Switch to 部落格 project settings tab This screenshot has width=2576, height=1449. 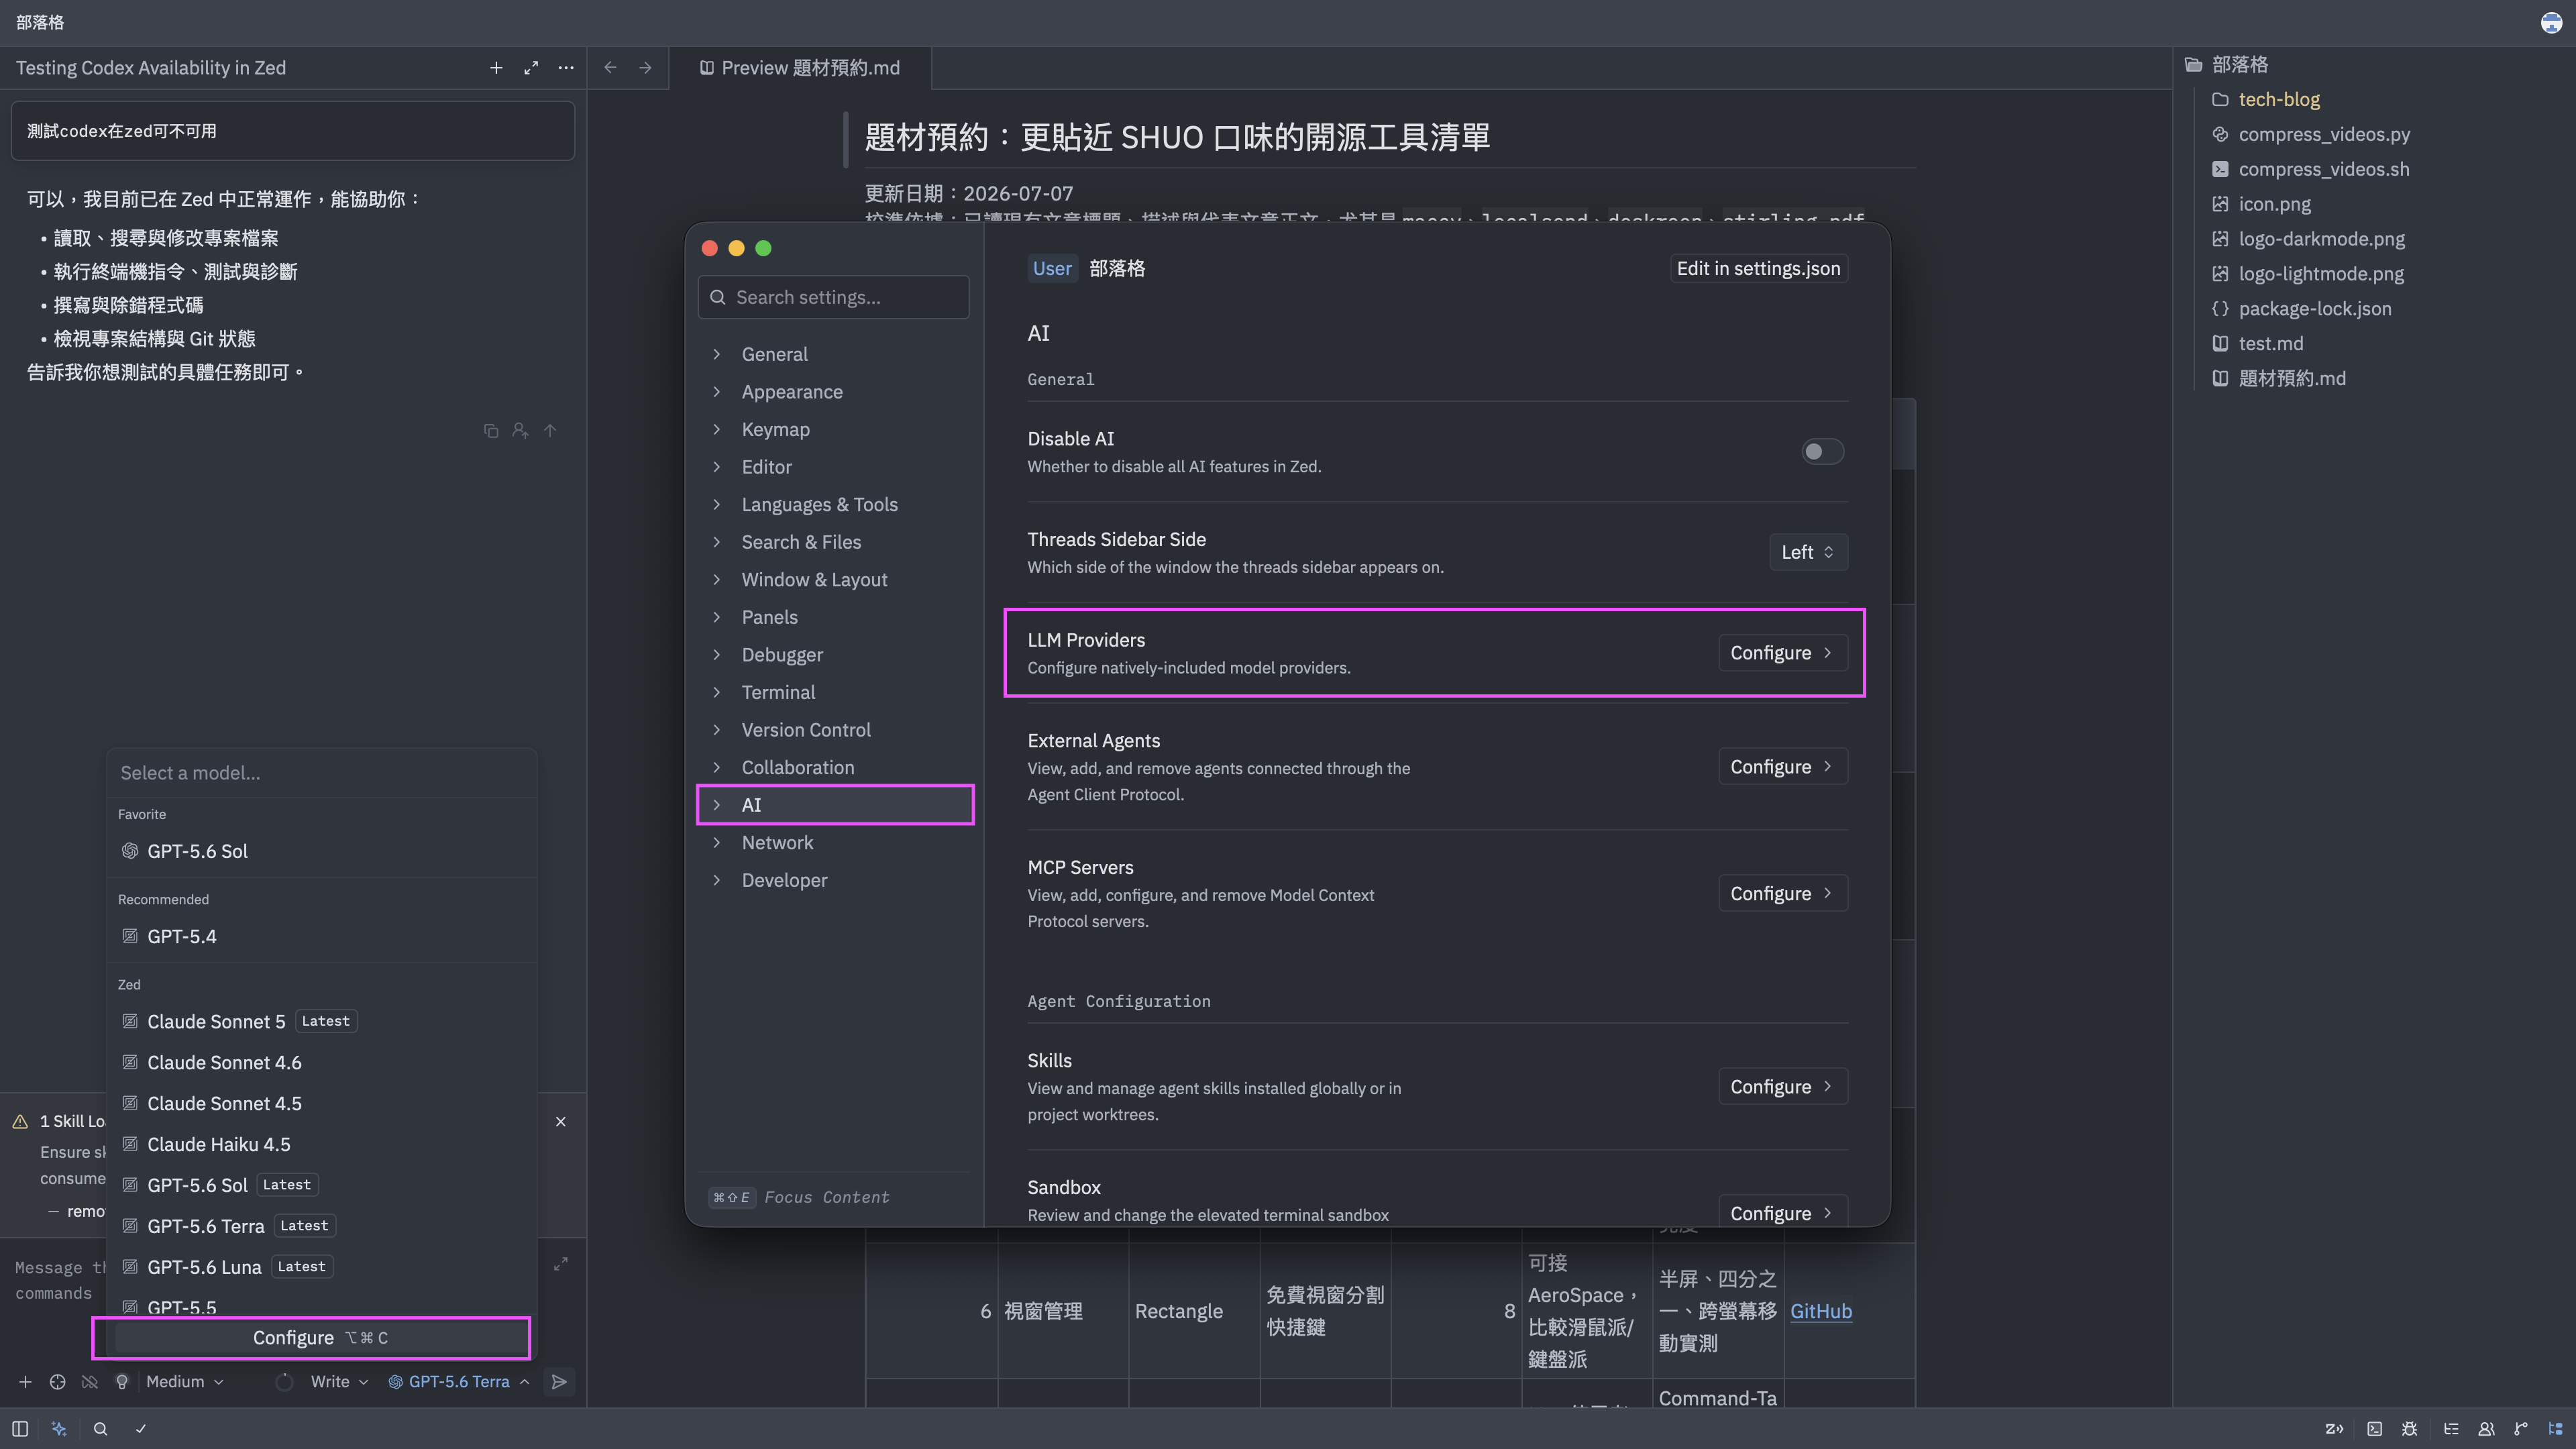click(1117, 269)
